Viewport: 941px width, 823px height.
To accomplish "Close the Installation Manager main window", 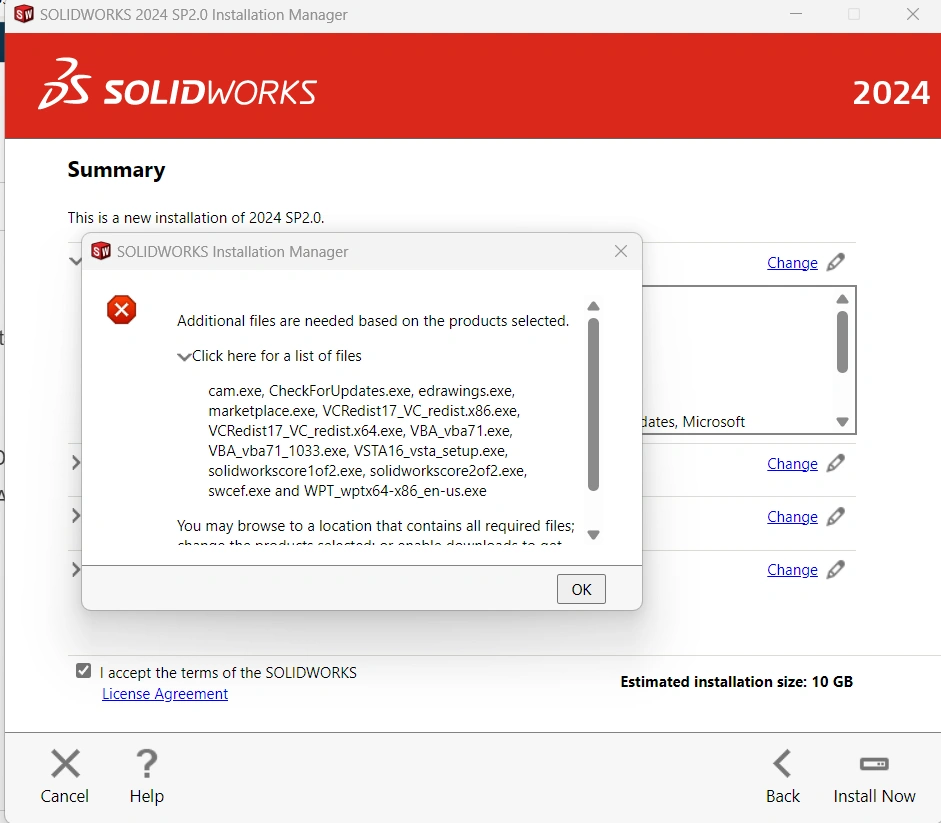I will 913,14.
